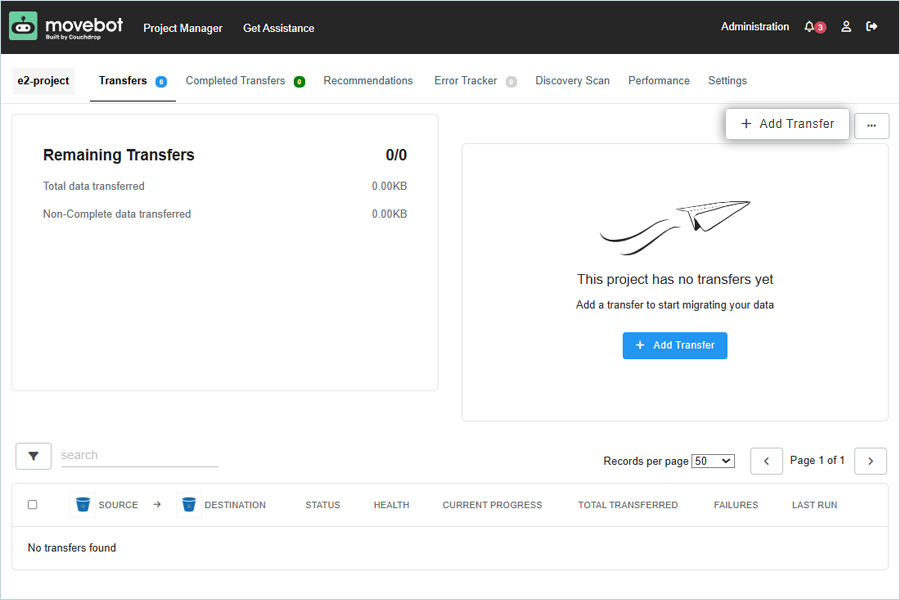Open Project Manager in the top menu
The width and height of the screenshot is (900, 600).
183,28
